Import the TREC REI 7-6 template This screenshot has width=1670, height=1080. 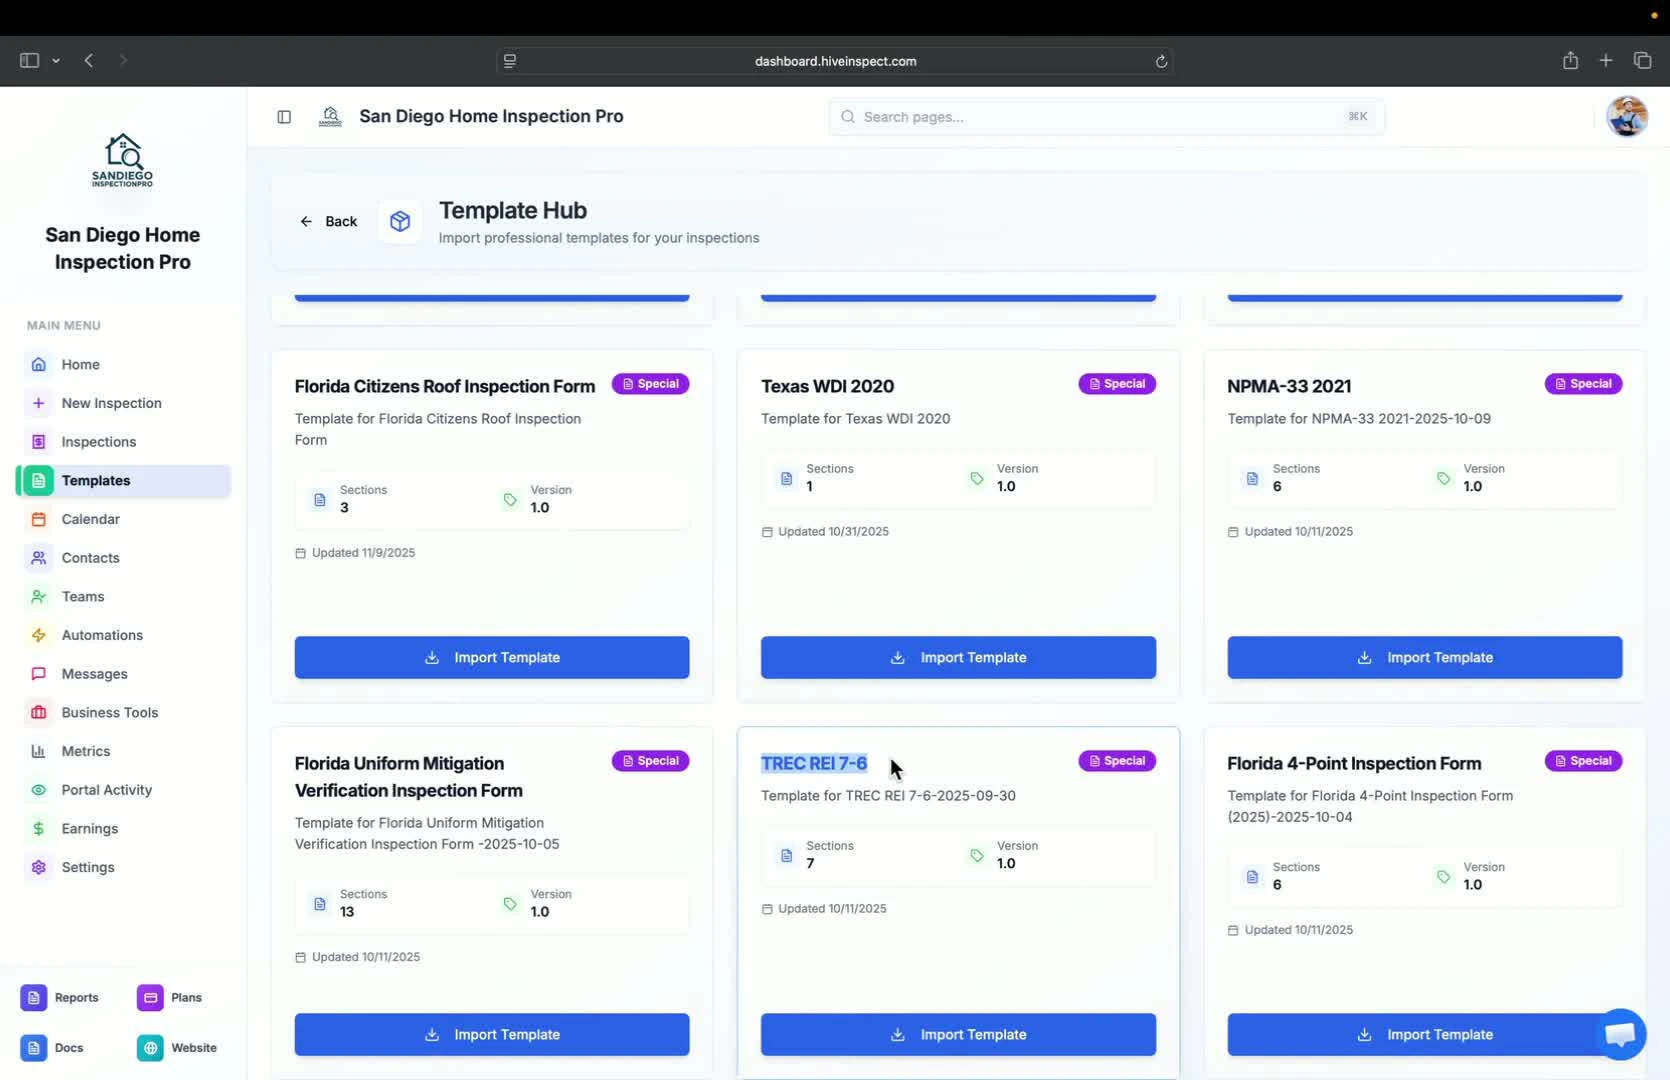pos(957,1034)
